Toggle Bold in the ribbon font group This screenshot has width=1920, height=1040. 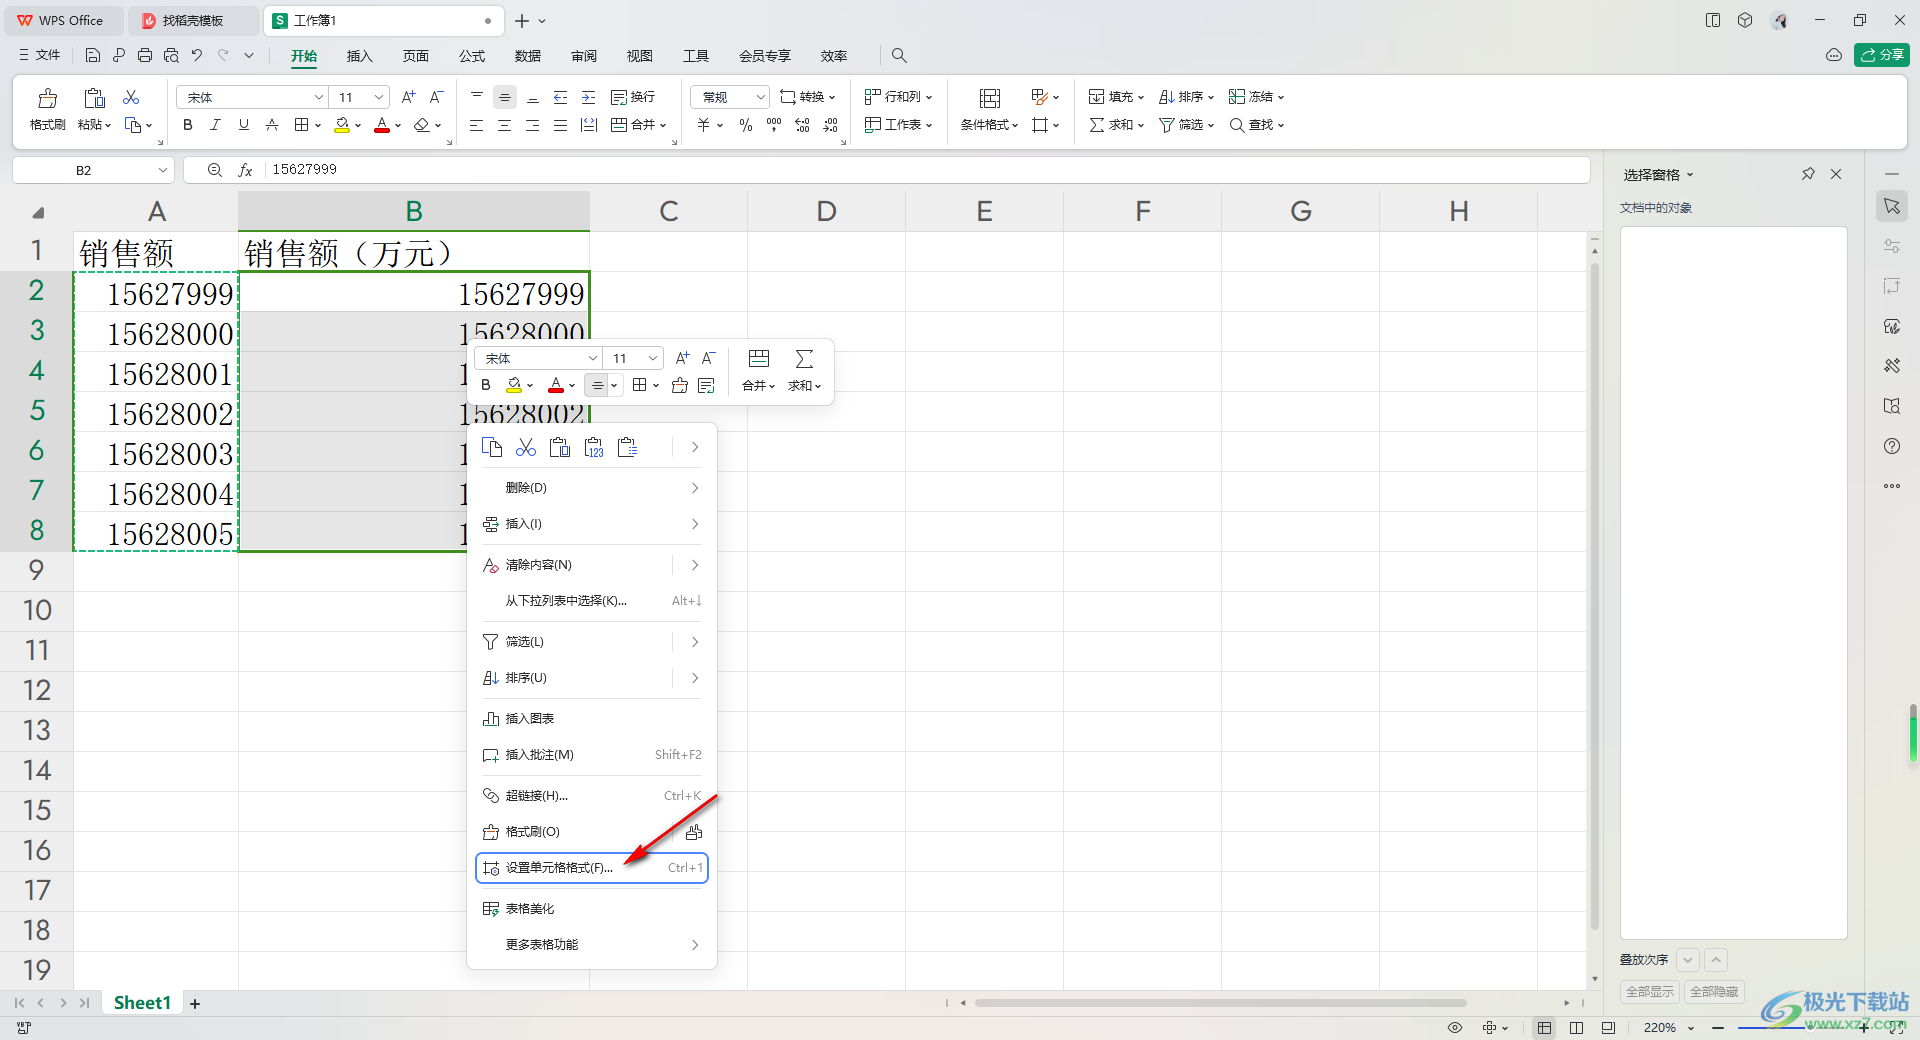pos(187,125)
